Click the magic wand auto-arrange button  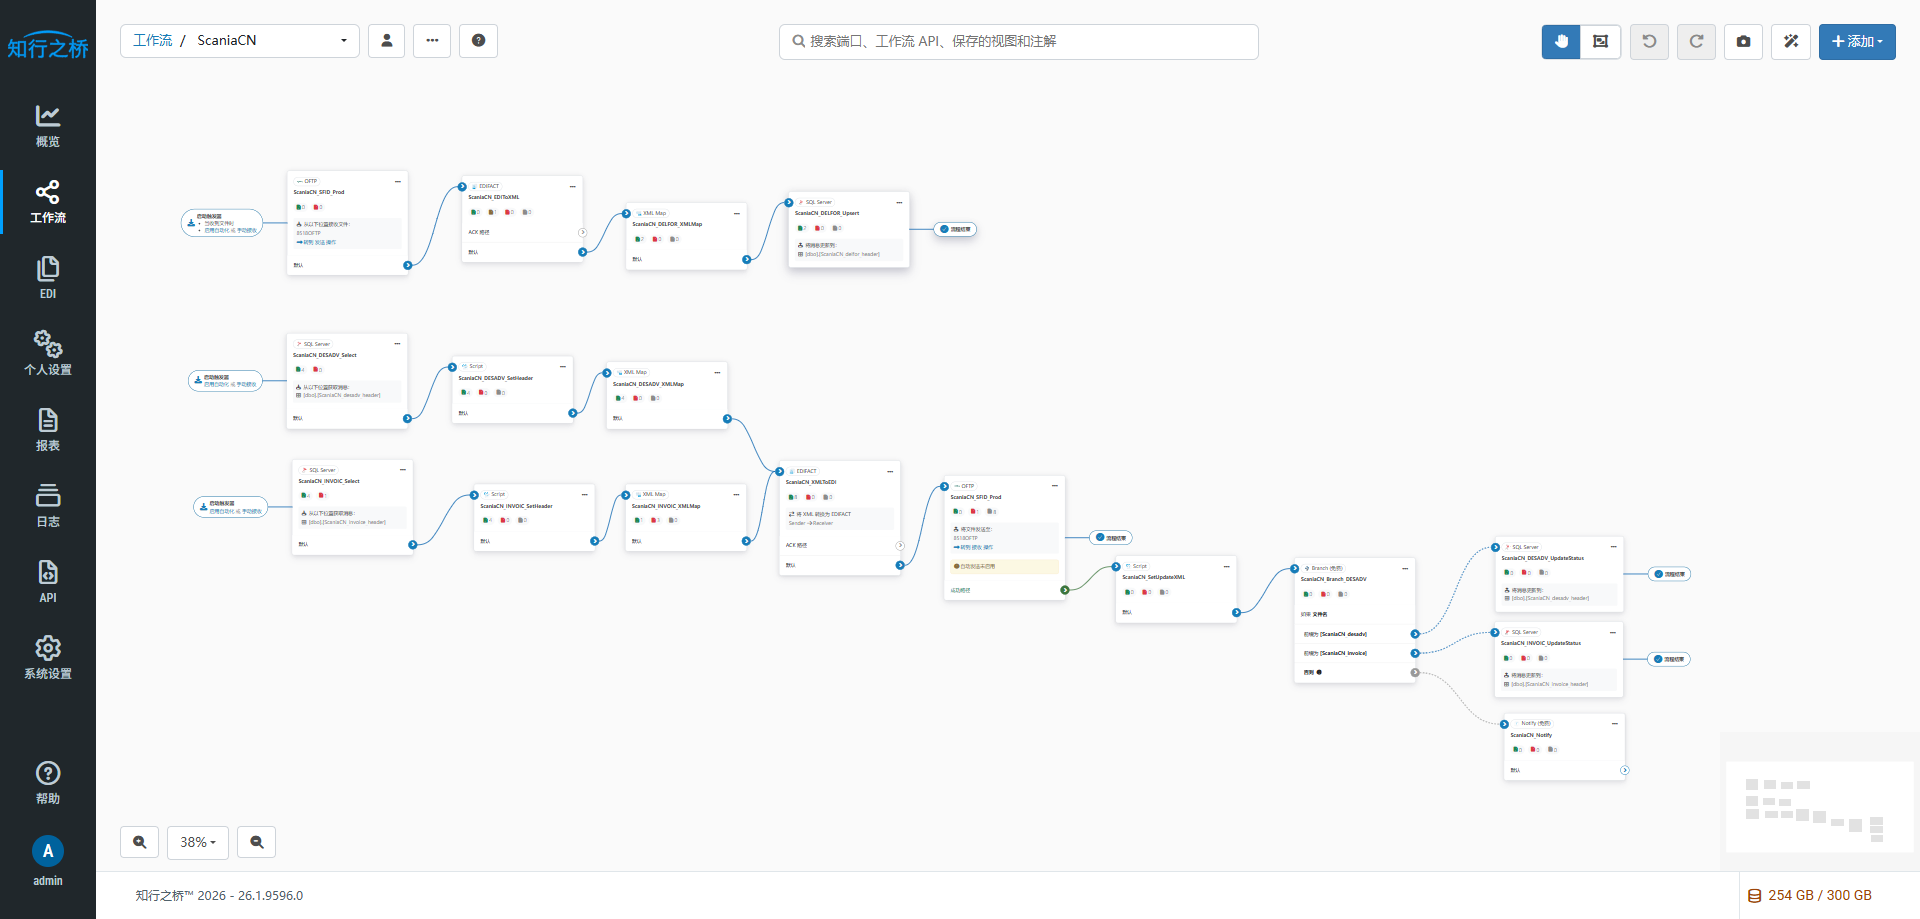point(1791,42)
